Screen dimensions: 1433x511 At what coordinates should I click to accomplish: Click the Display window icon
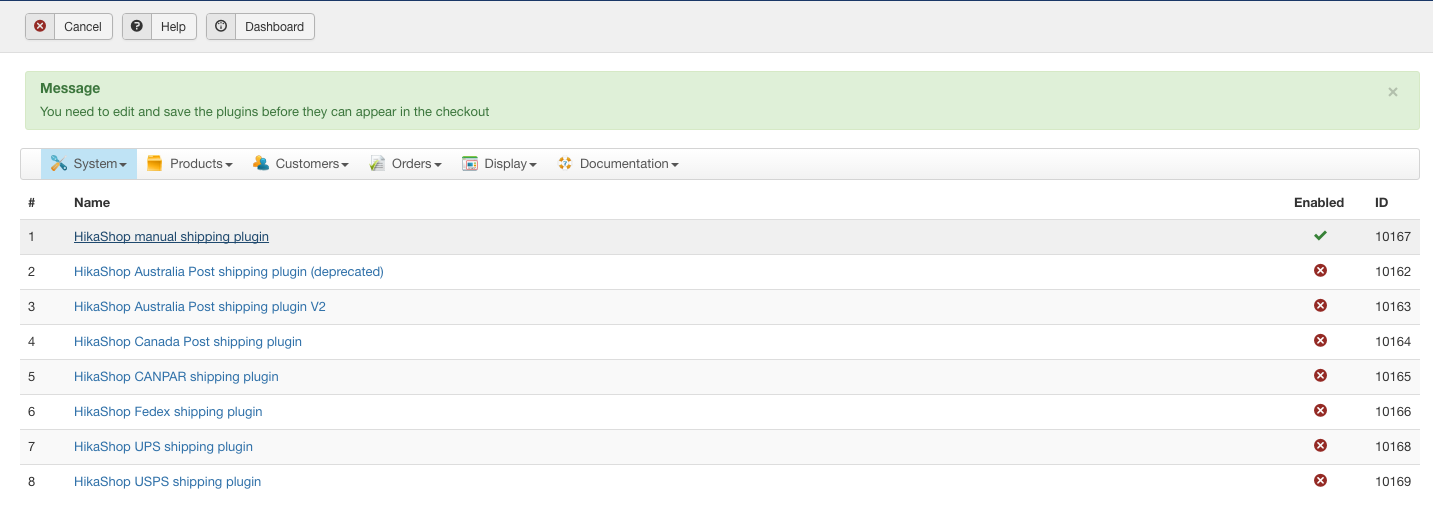[x=470, y=164]
